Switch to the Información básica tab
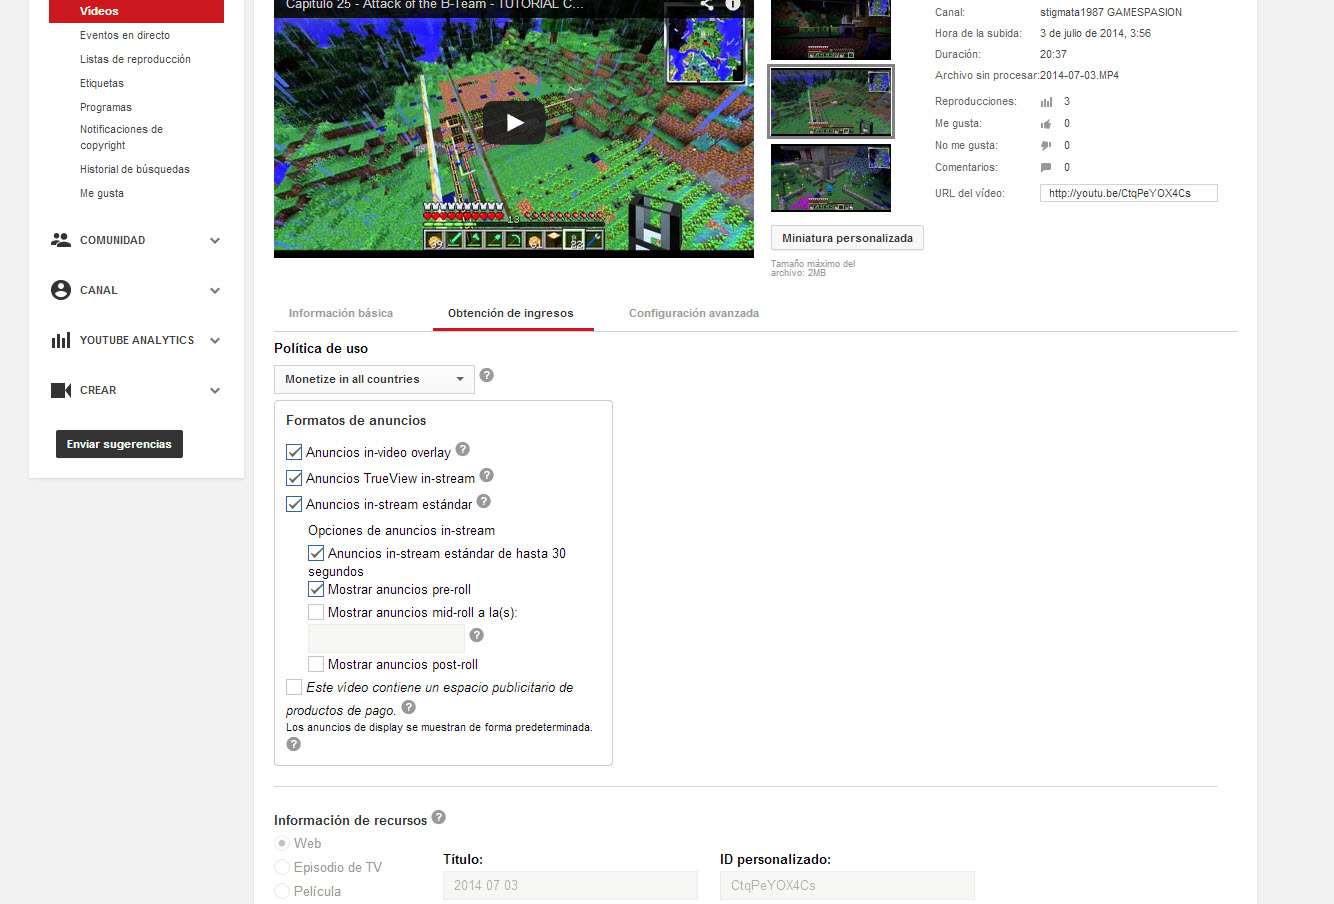Screen dimensions: 1334x904 pyautogui.click(x=341, y=313)
